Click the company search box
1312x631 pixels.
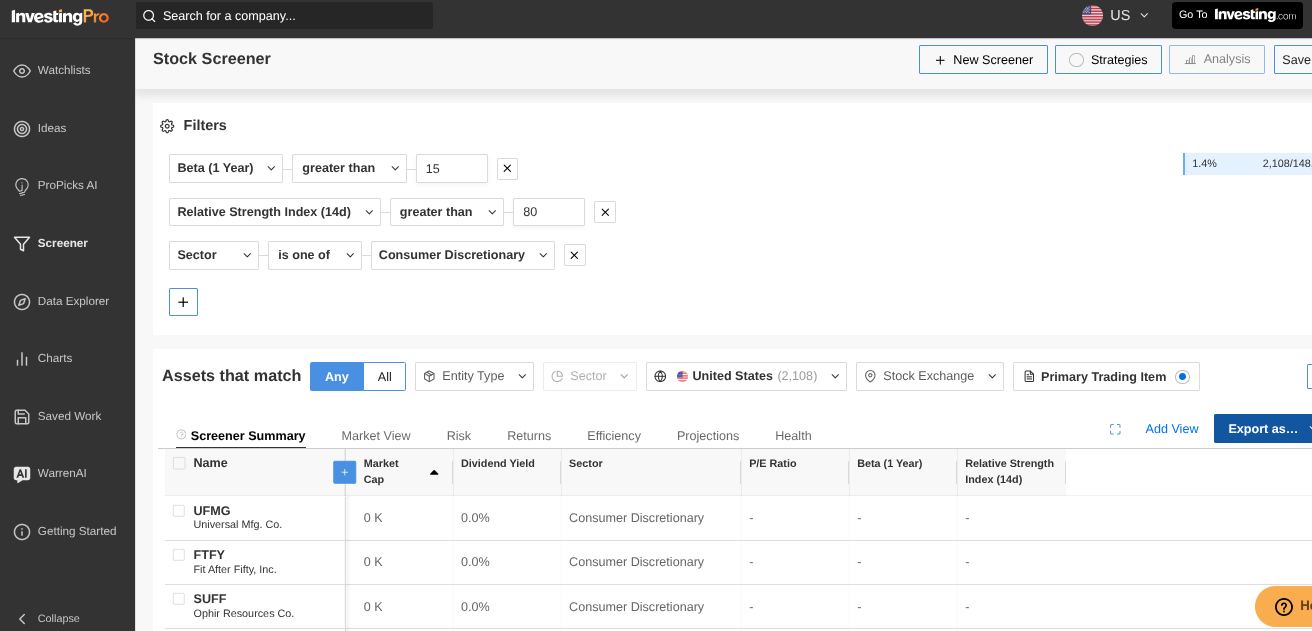click(285, 16)
